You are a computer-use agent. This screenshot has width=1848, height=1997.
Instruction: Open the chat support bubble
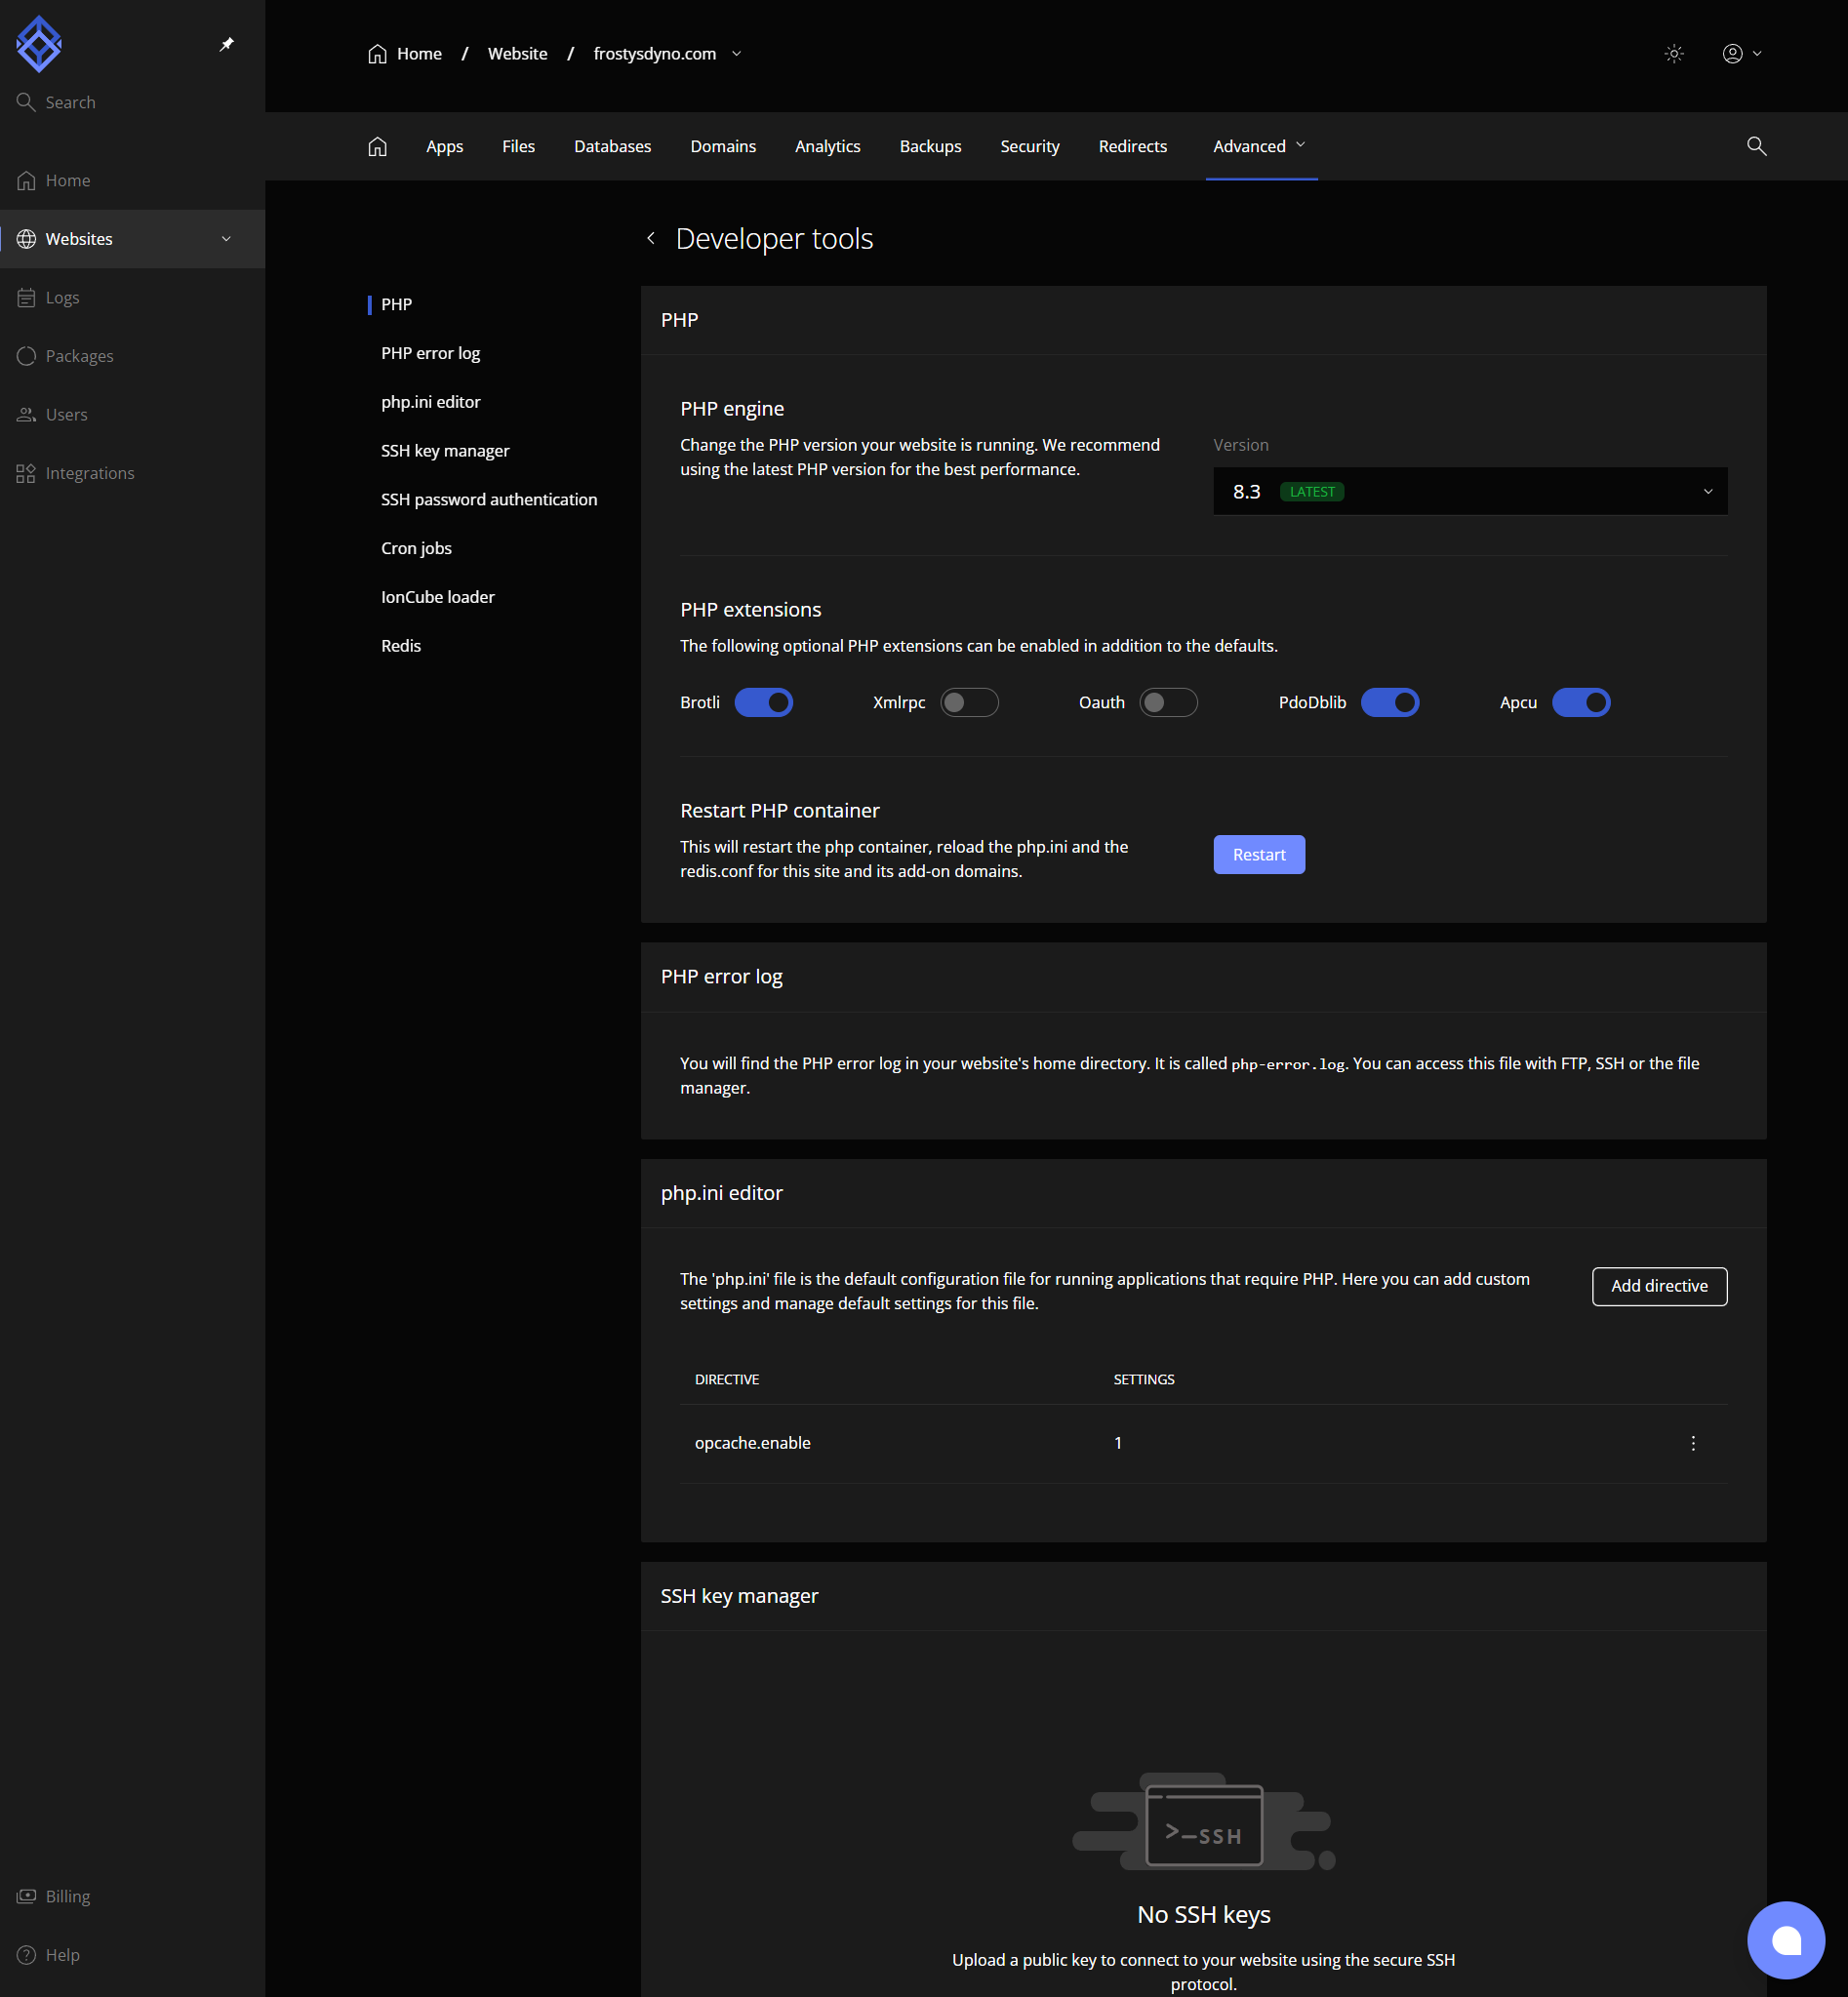(x=1786, y=1940)
